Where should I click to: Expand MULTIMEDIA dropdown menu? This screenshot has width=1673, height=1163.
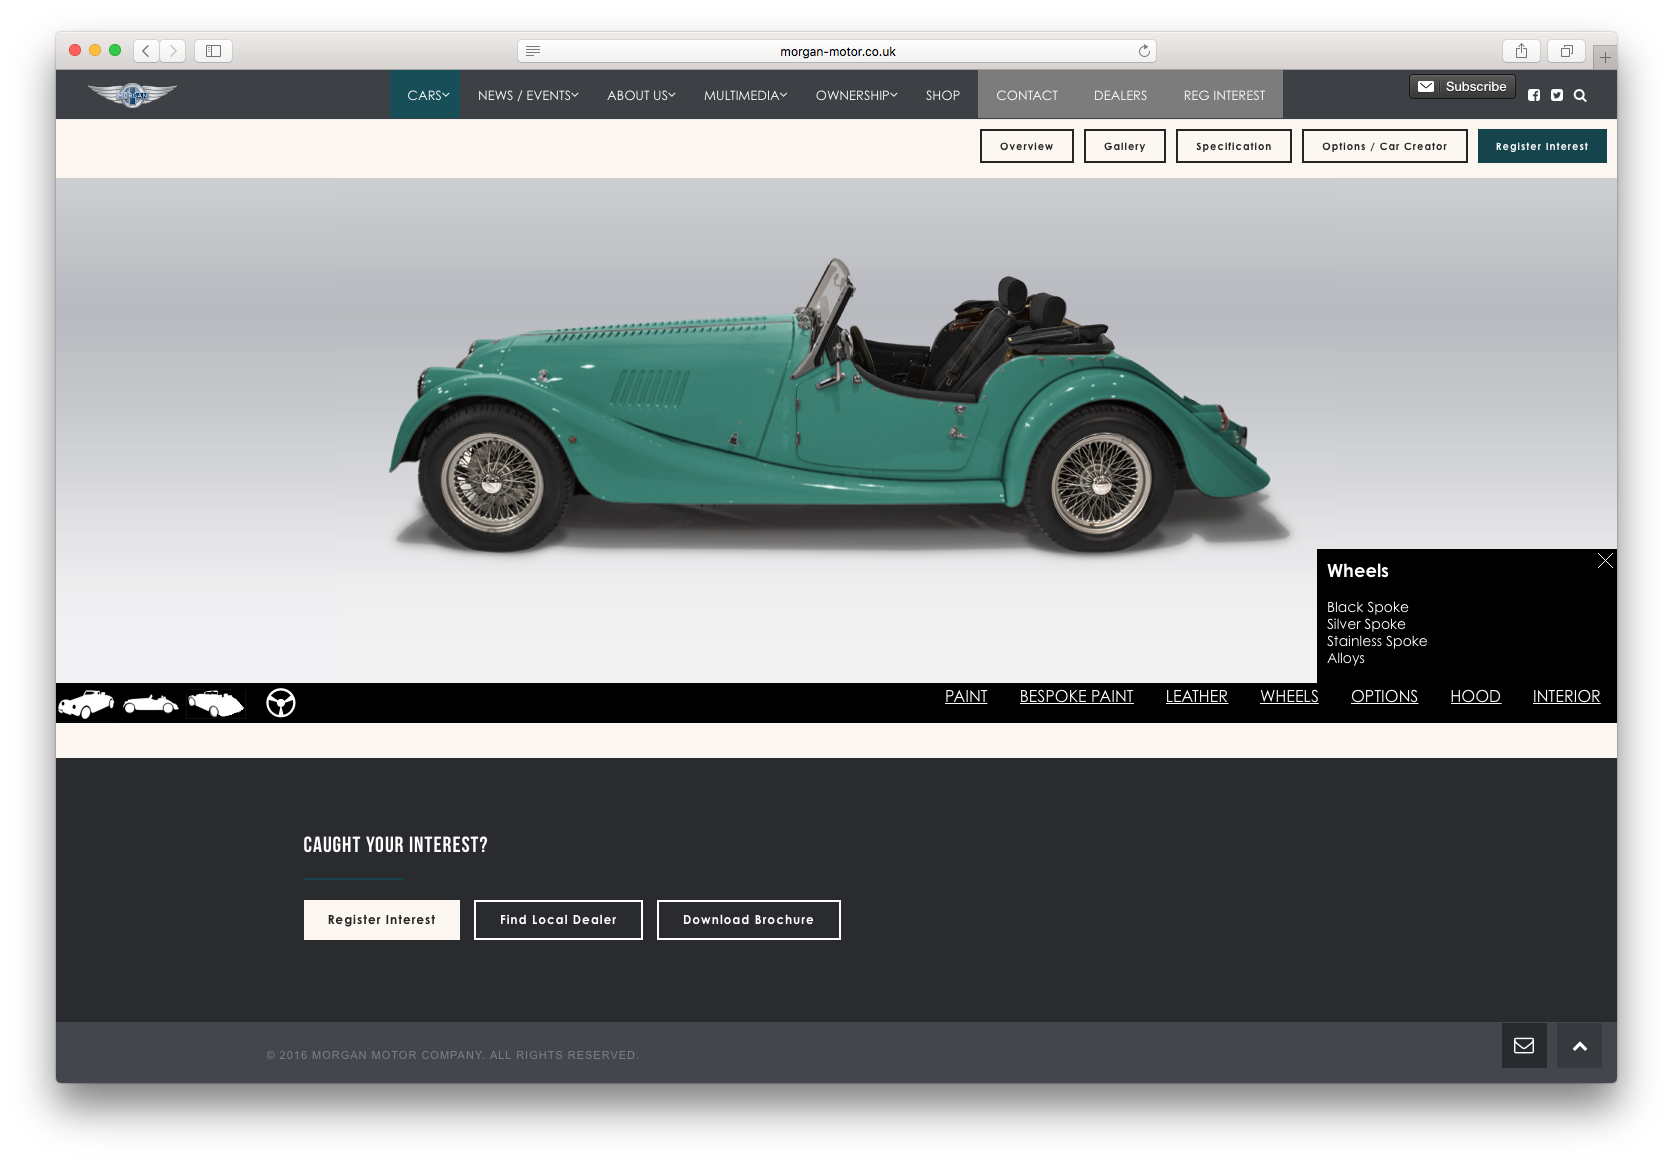pyautogui.click(x=745, y=95)
